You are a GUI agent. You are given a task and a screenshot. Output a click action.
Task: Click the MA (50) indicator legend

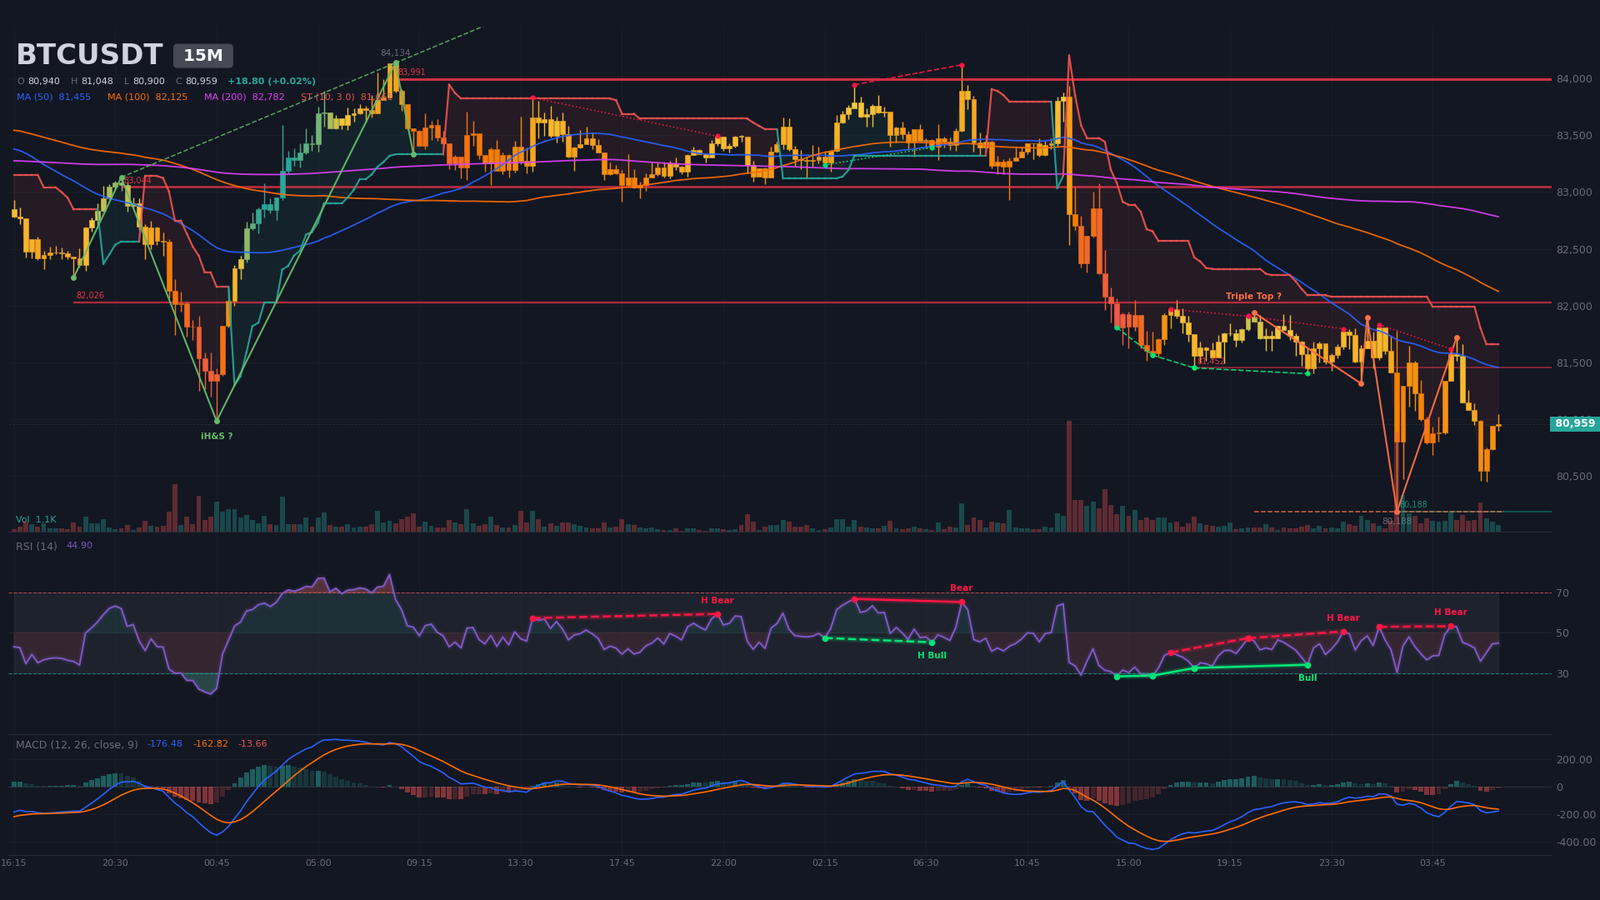(x=54, y=97)
